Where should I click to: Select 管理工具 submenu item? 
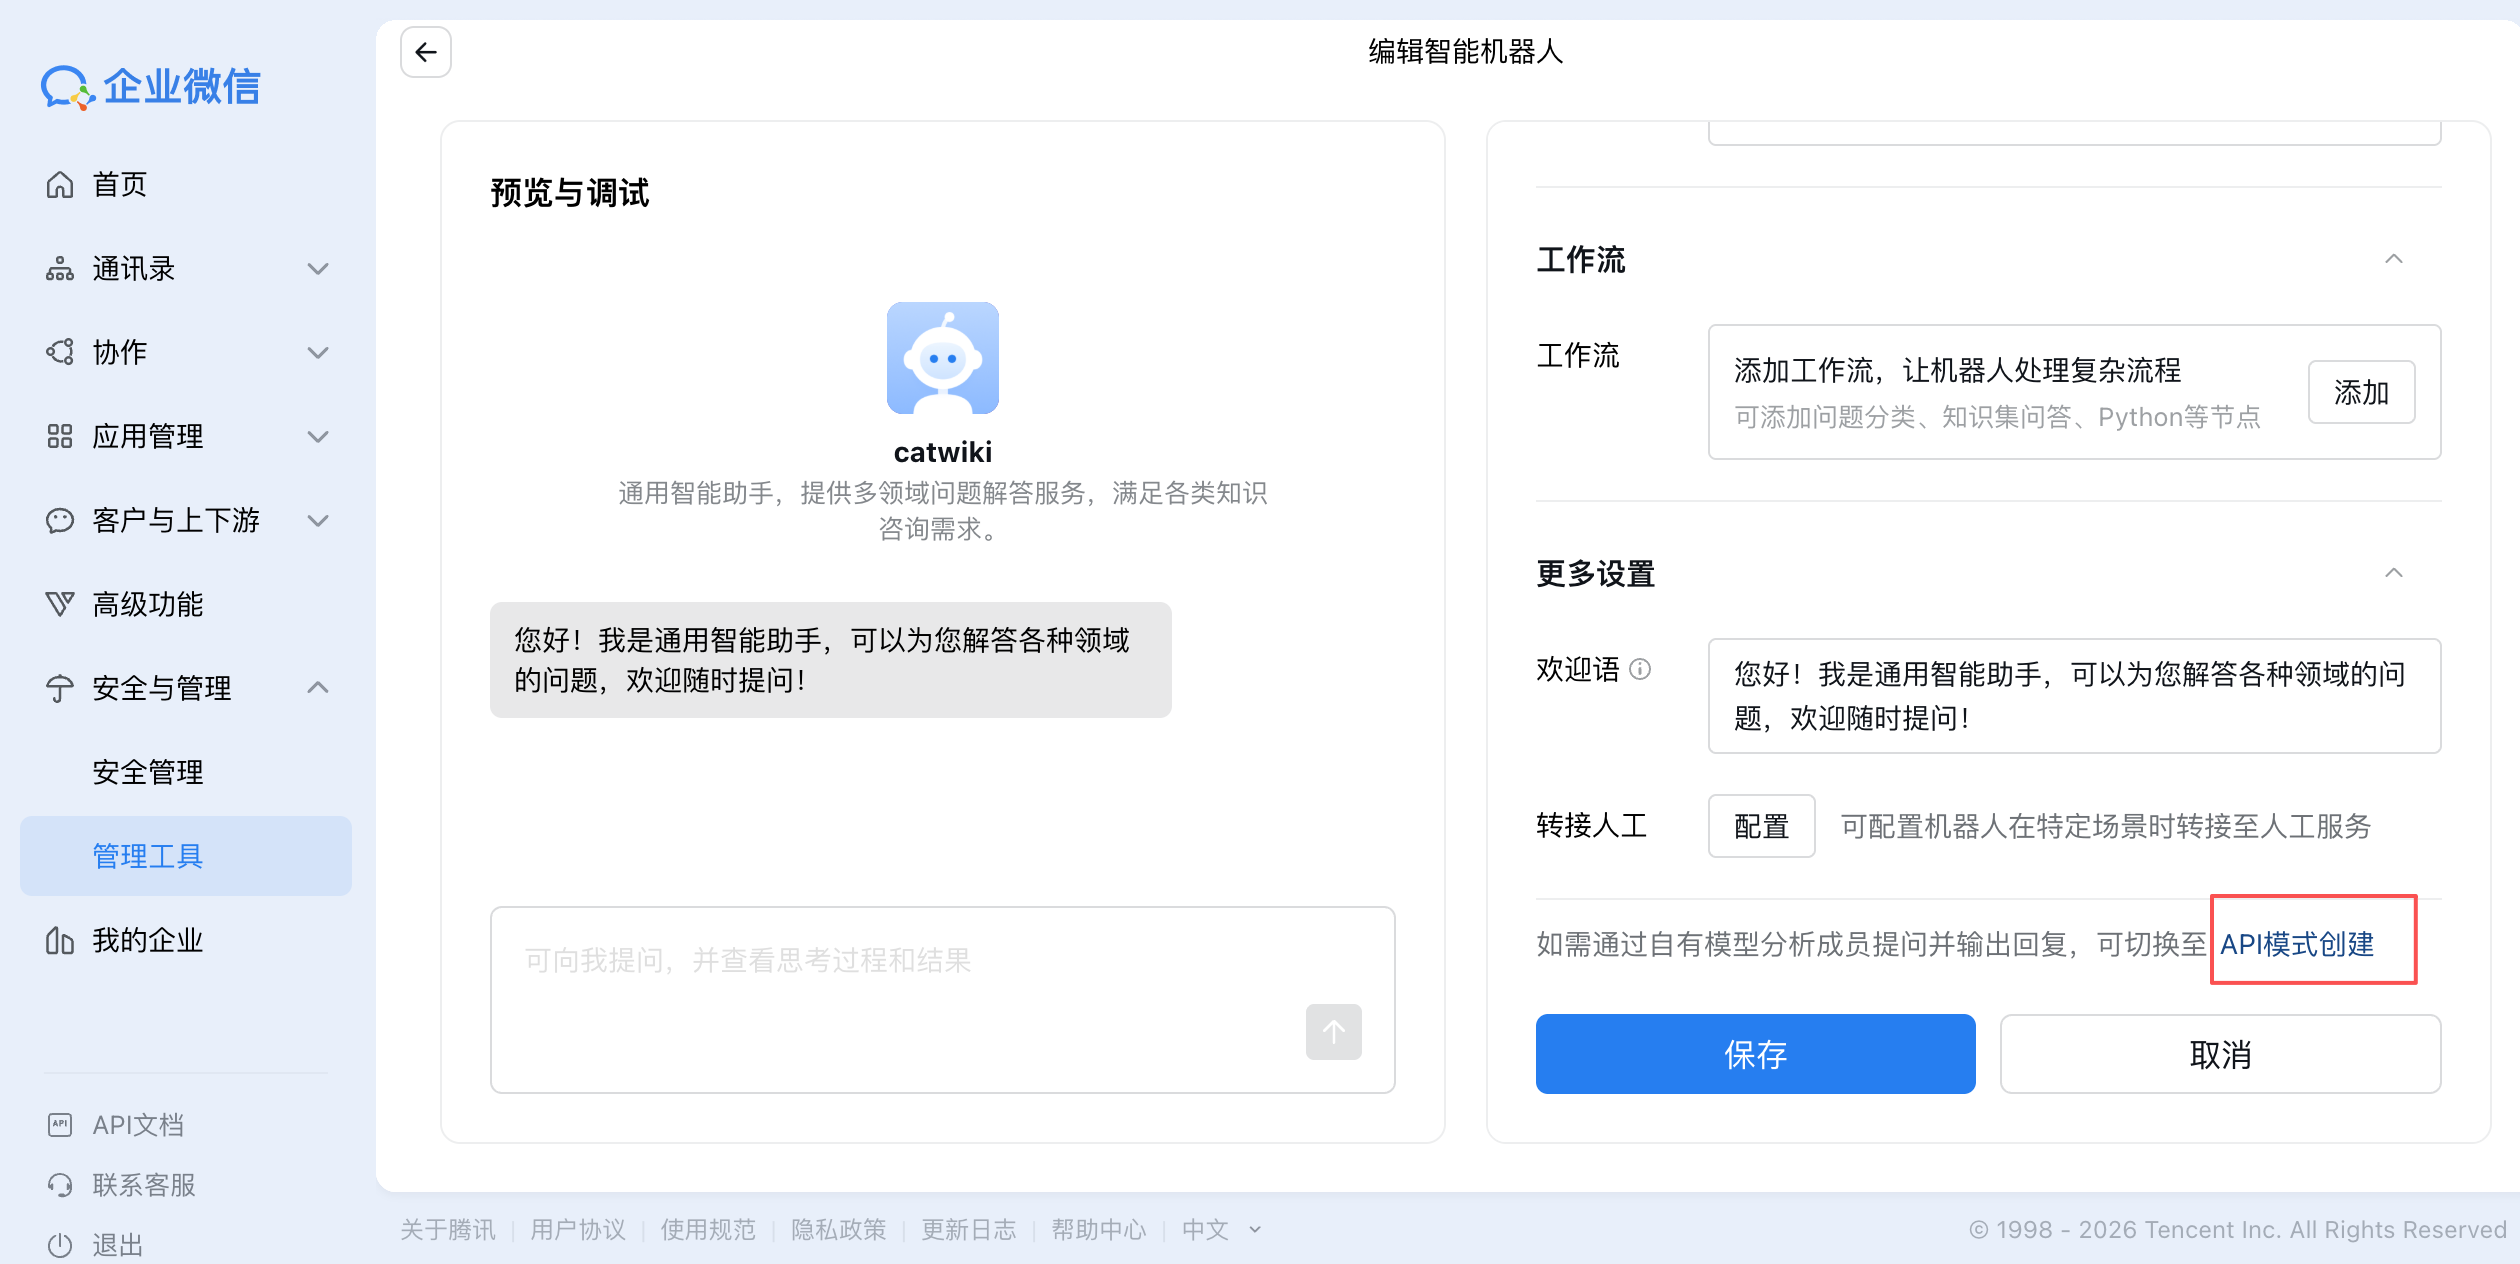tap(148, 856)
